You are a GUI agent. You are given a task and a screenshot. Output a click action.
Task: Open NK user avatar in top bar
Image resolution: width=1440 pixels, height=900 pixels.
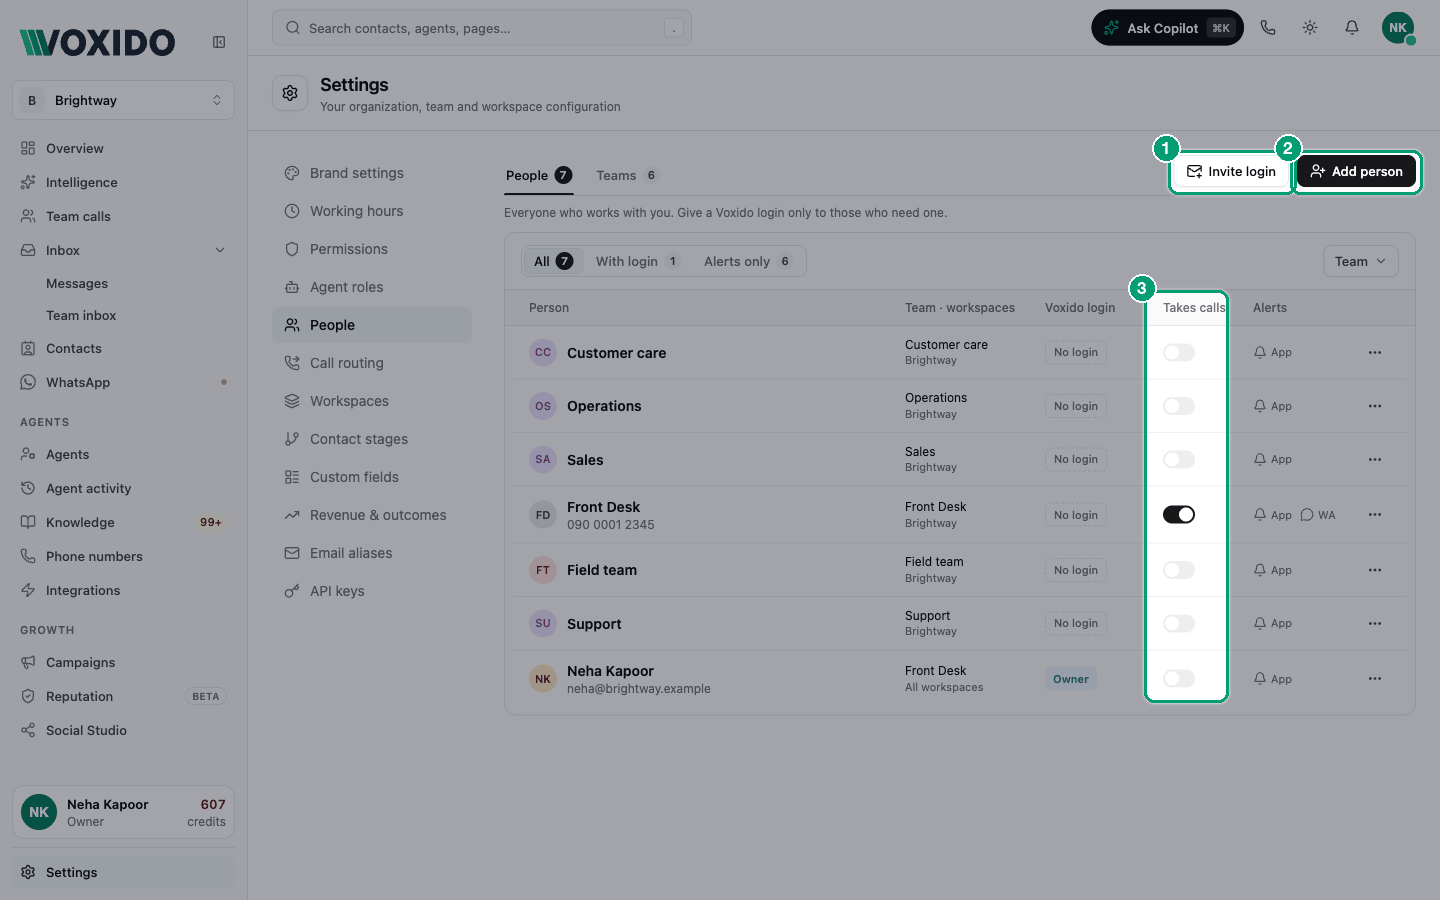click(x=1398, y=28)
